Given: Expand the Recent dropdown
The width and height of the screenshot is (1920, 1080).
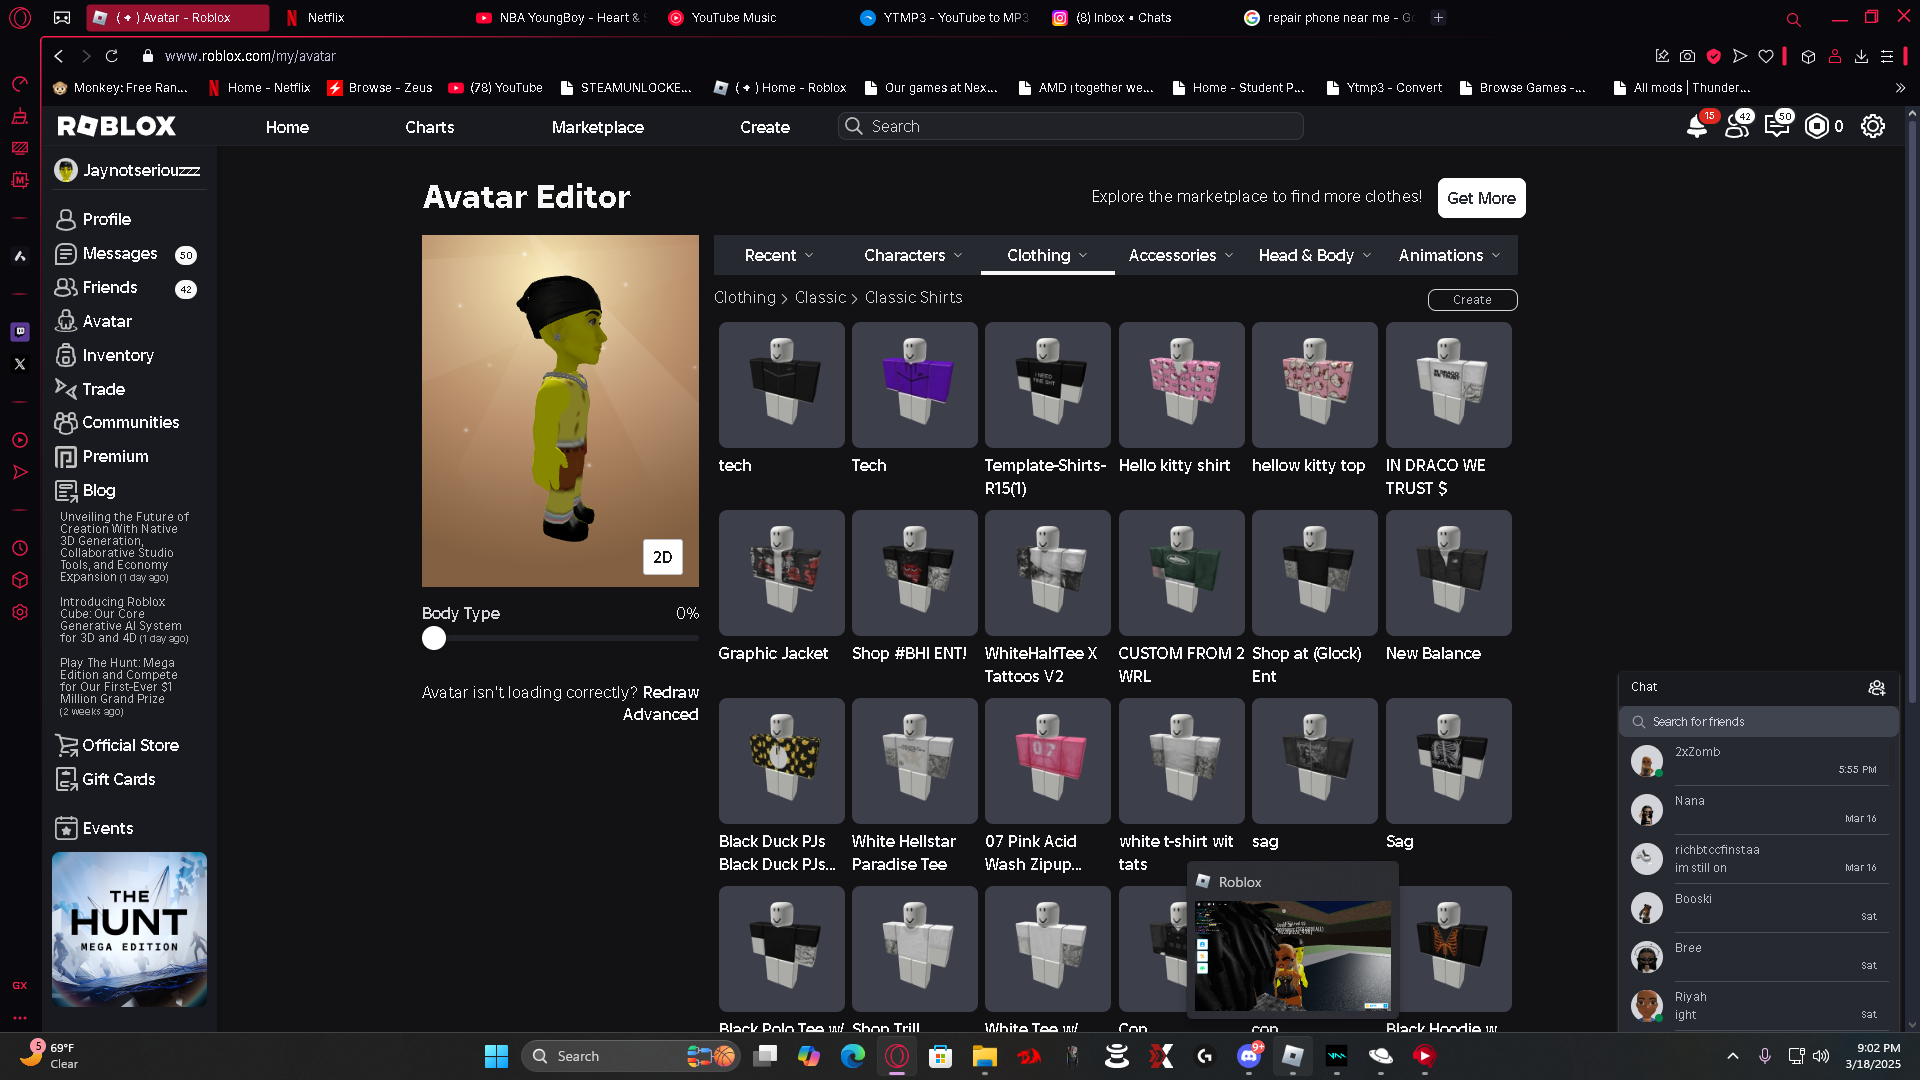Looking at the screenshot, I should click(779, 256).
